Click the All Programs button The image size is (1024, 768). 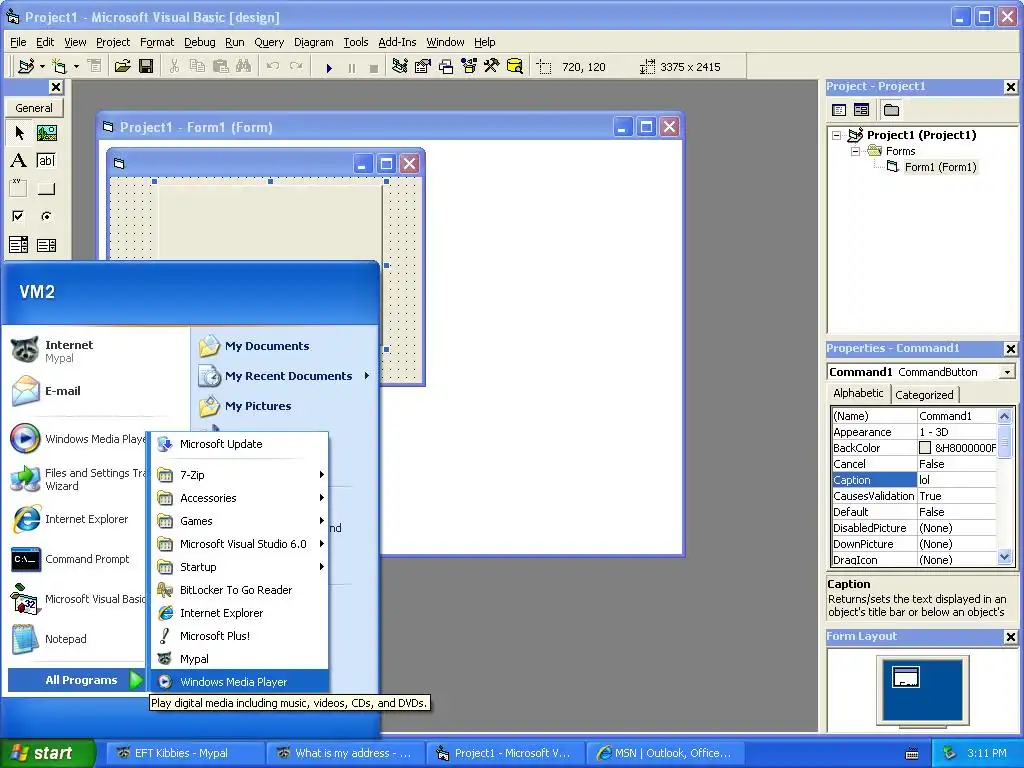click(75, 680)
